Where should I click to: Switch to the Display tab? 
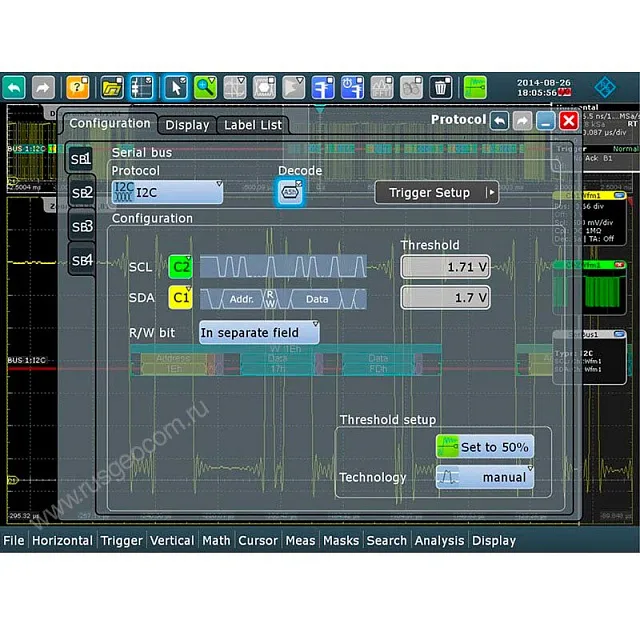(x=187, y=125)
